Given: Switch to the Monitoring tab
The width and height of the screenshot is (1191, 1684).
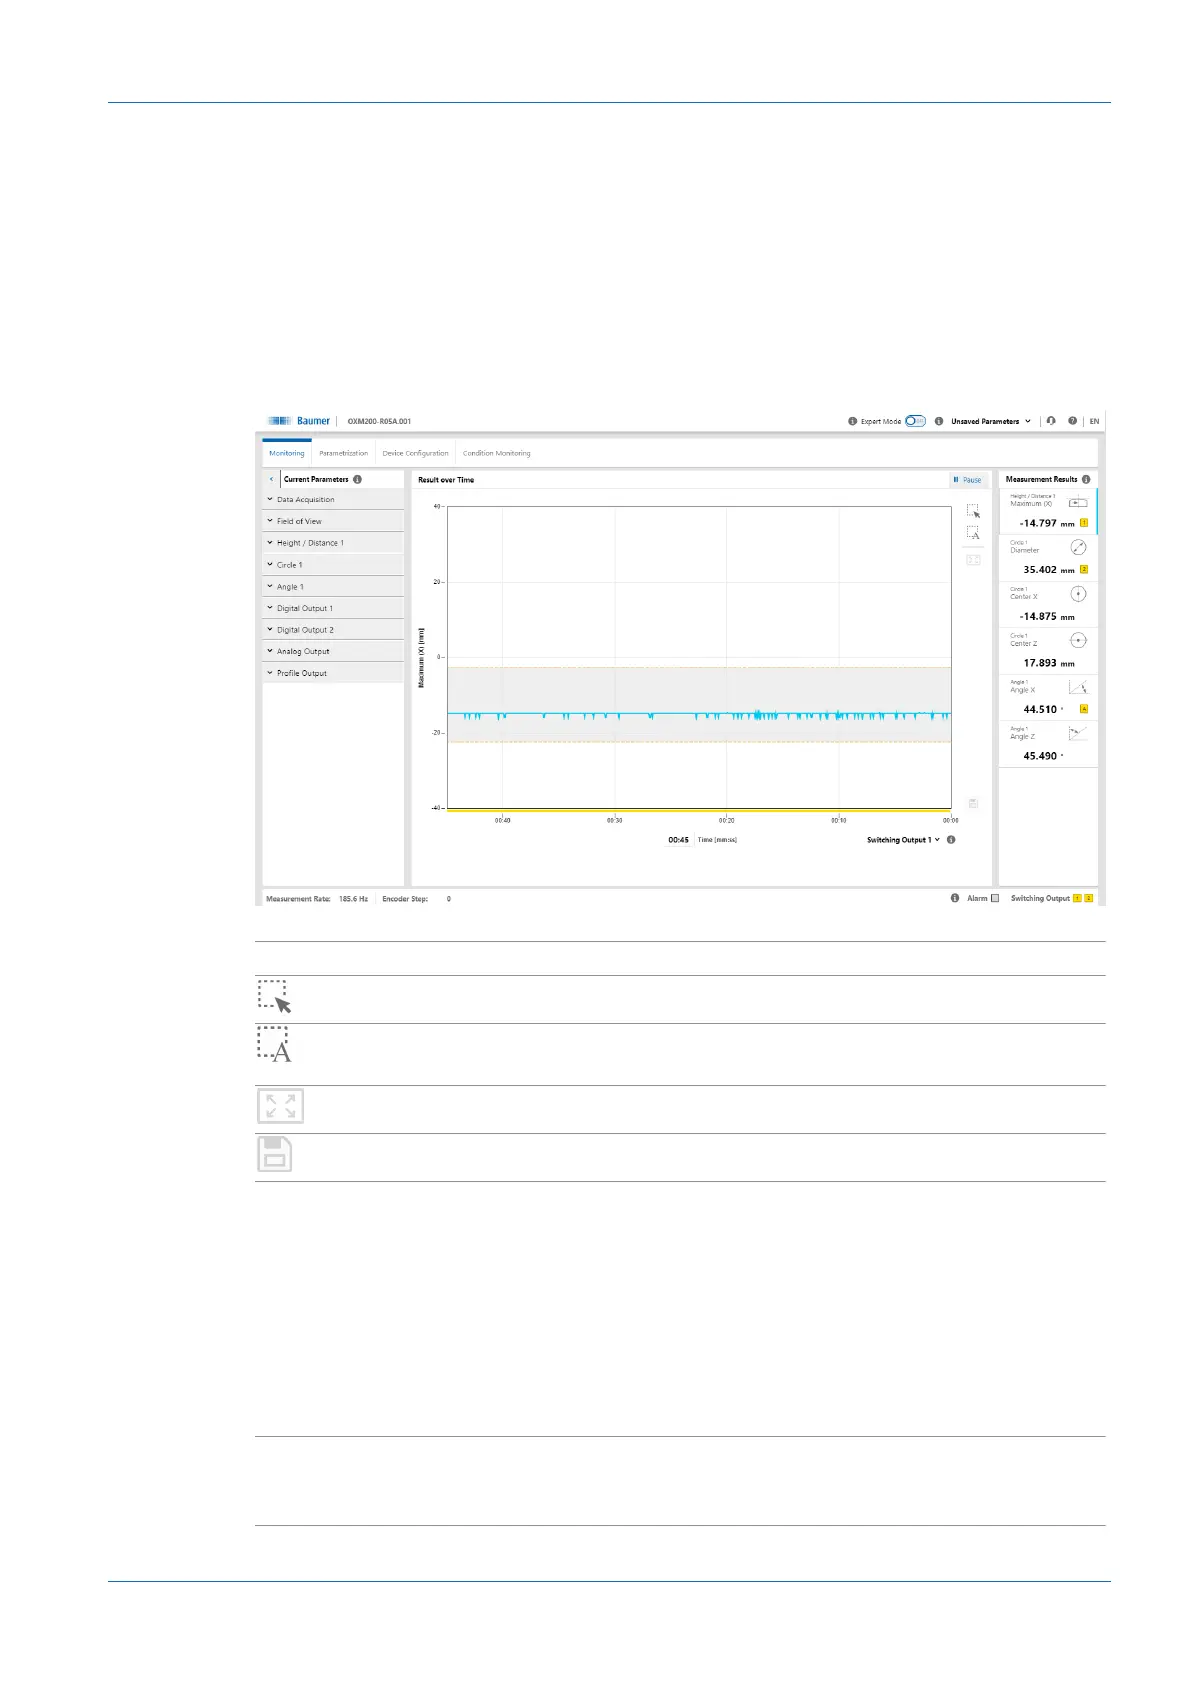Looking at the screenshot, I should tap(287, 453).
